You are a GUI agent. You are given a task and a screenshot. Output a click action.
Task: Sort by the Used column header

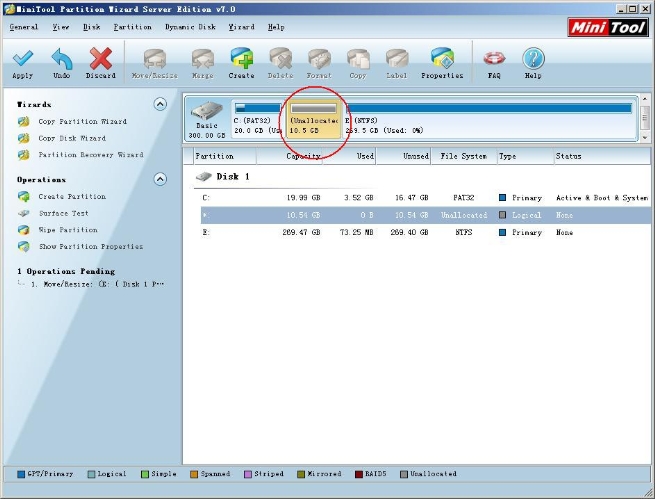coord(349,156)
